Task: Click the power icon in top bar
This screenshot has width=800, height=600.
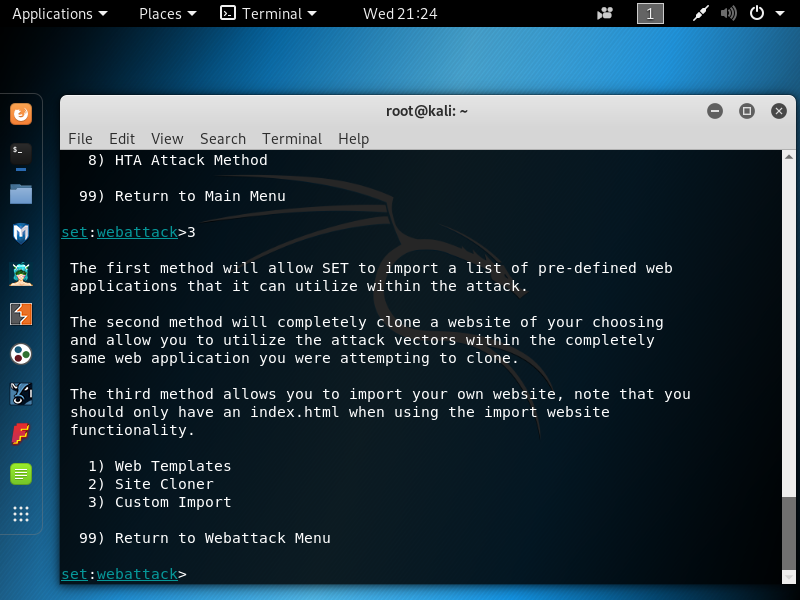Action: (757, 13)
